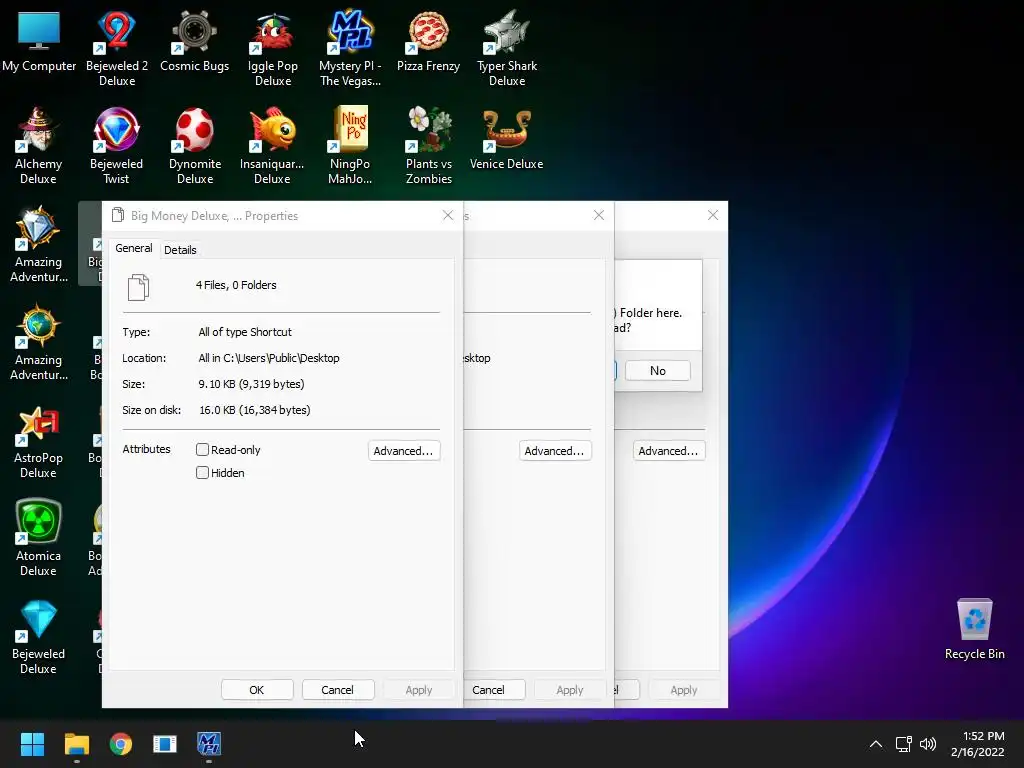Image resolution: width=1024 pixels, height=768 pixels.
Task: Open the Windows Start menu
Action: [32, 744]
